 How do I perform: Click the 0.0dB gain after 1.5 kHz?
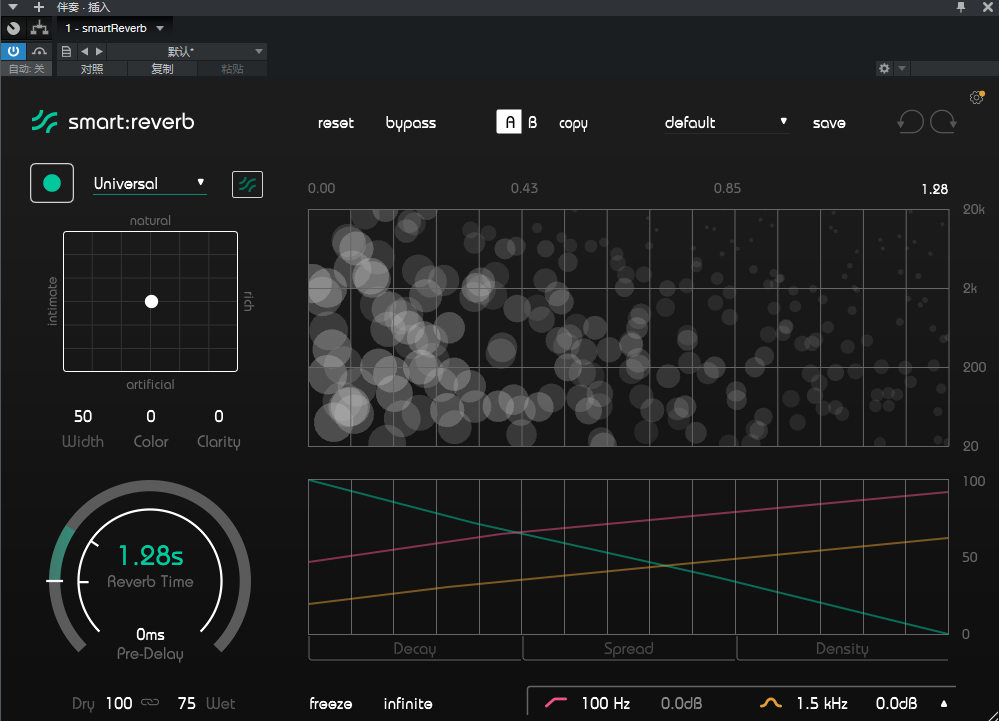896,703
